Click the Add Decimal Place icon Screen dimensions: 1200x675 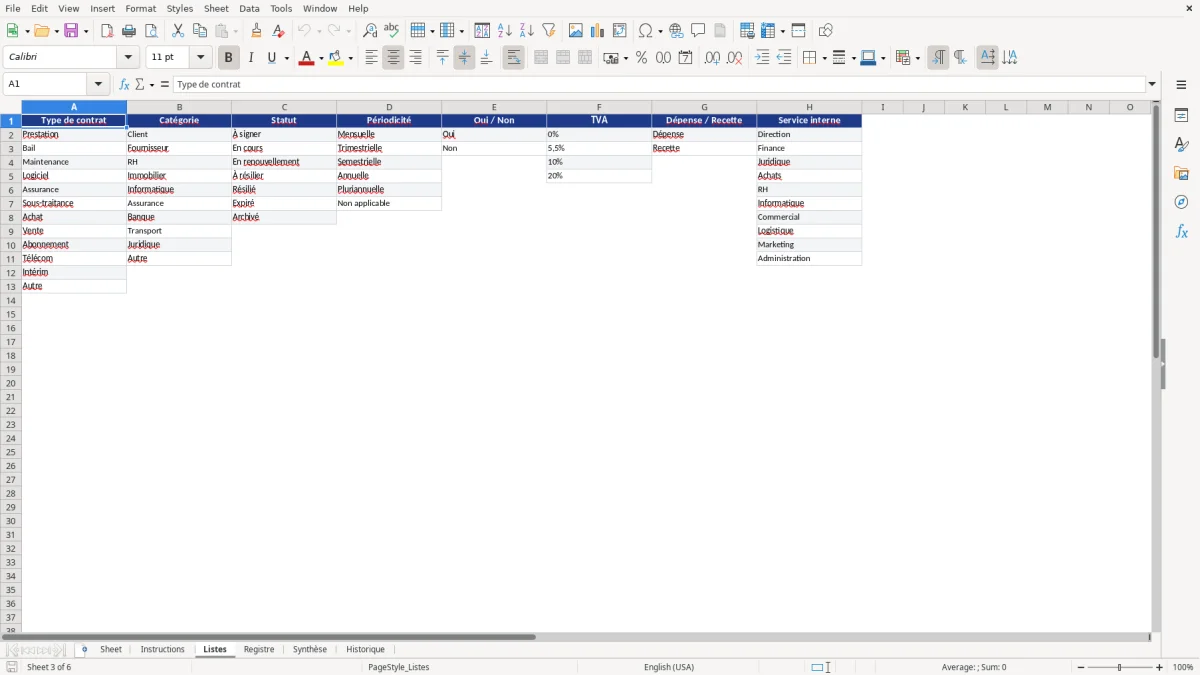click(712, 58)
